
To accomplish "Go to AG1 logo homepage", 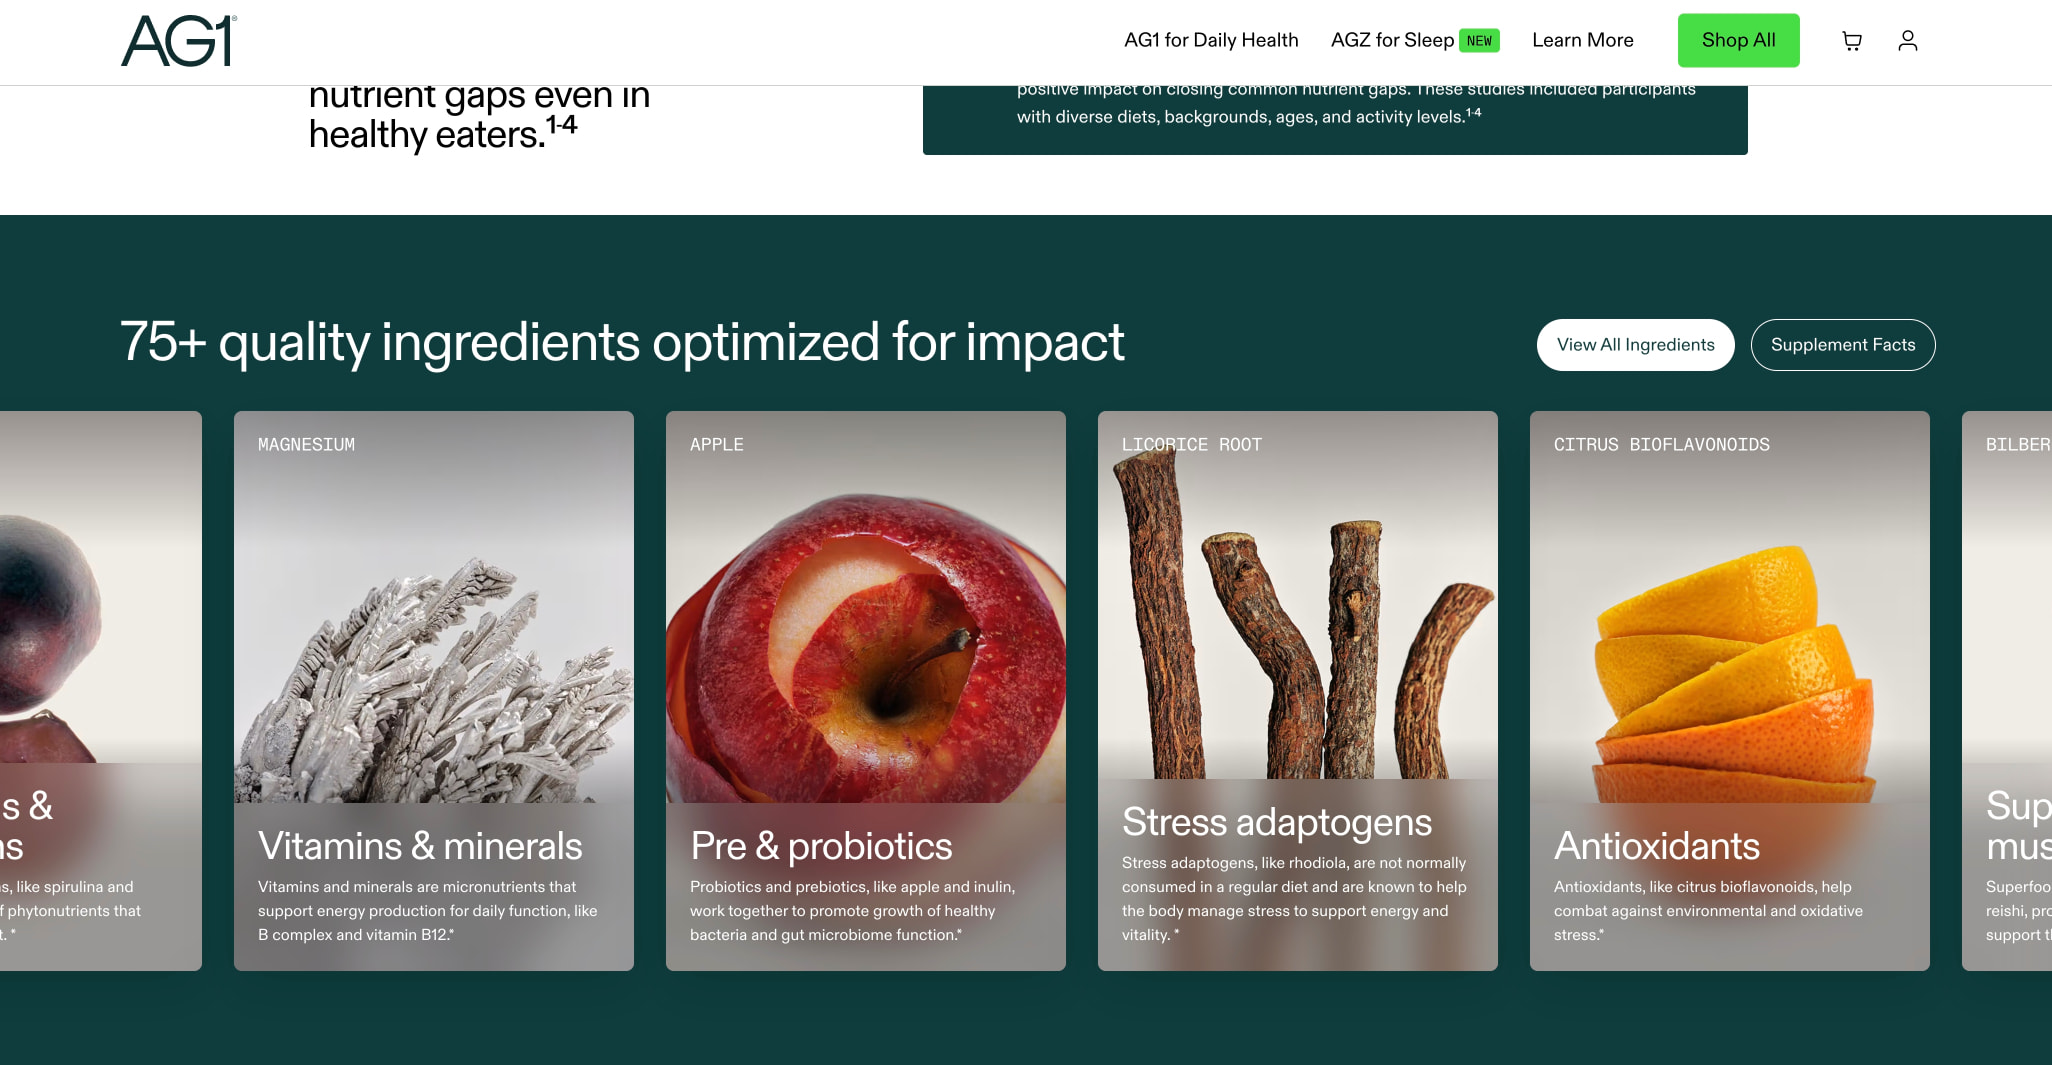I will click(x=179, y=41).
